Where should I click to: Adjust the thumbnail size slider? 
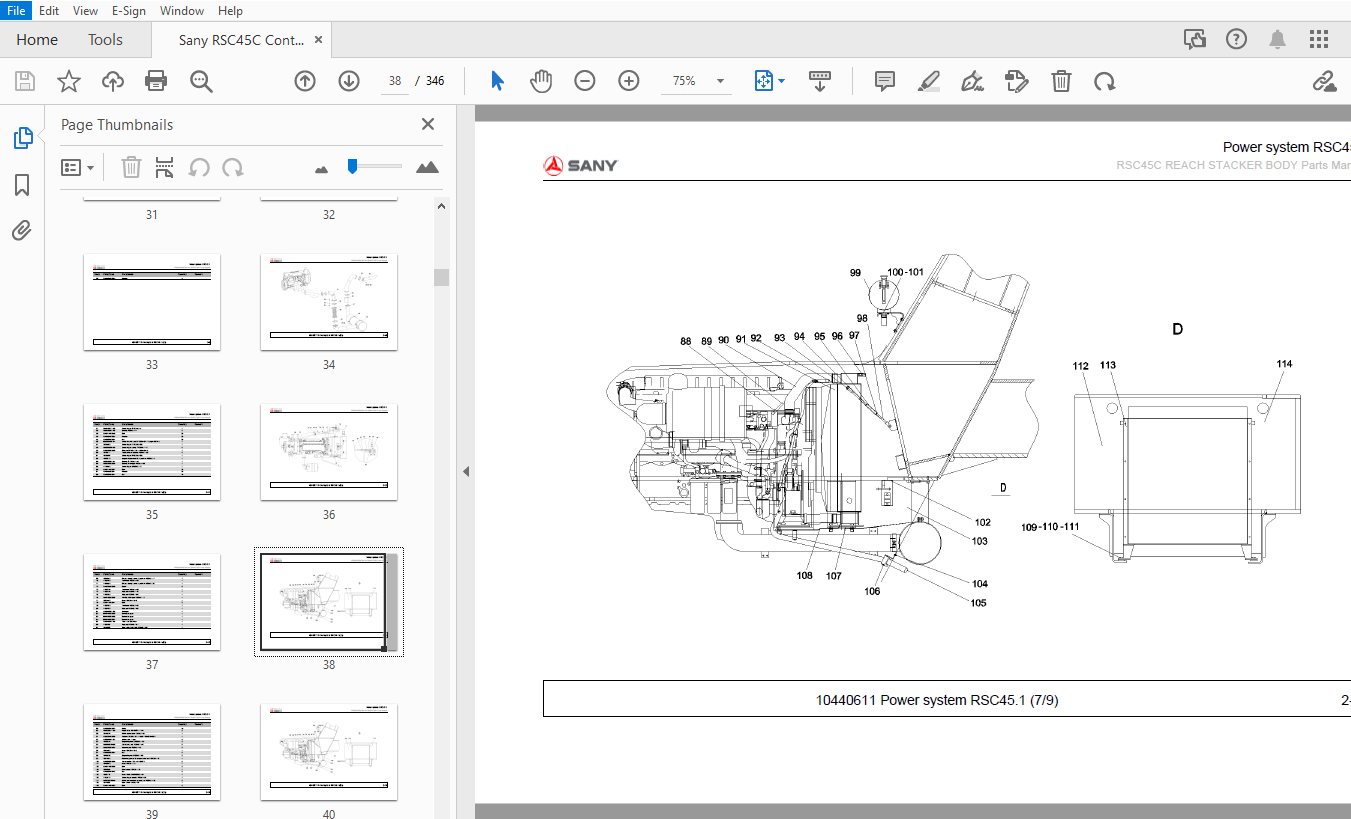(x=352, y=166)
